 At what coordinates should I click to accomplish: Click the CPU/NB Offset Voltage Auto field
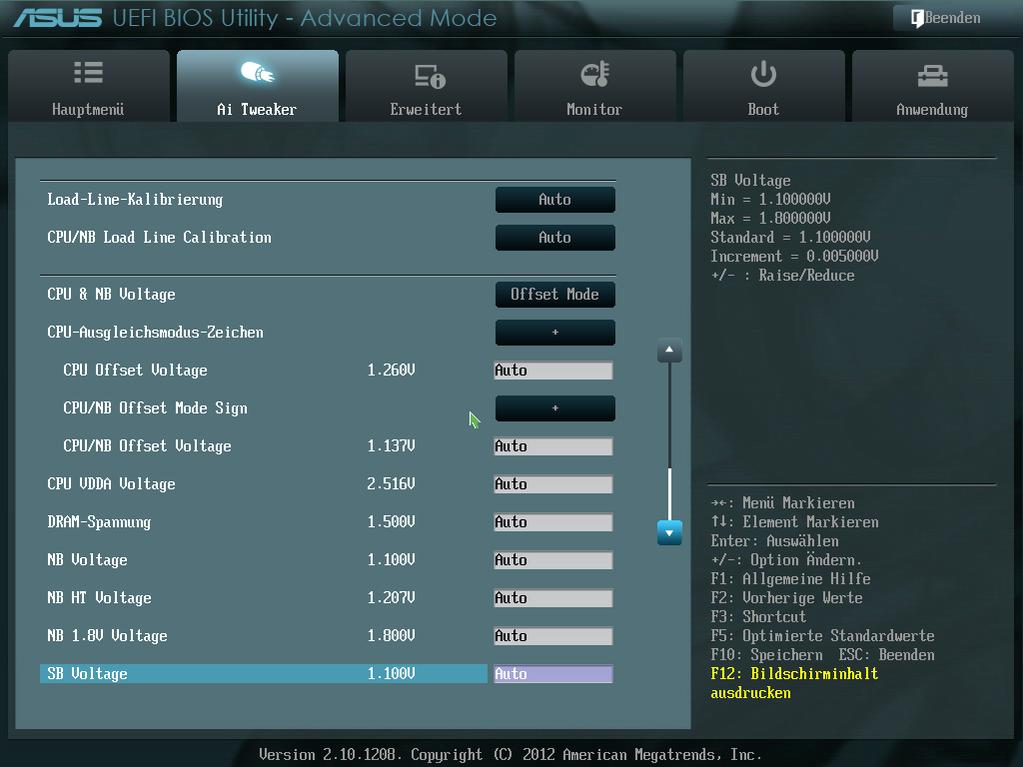[553, 446]
